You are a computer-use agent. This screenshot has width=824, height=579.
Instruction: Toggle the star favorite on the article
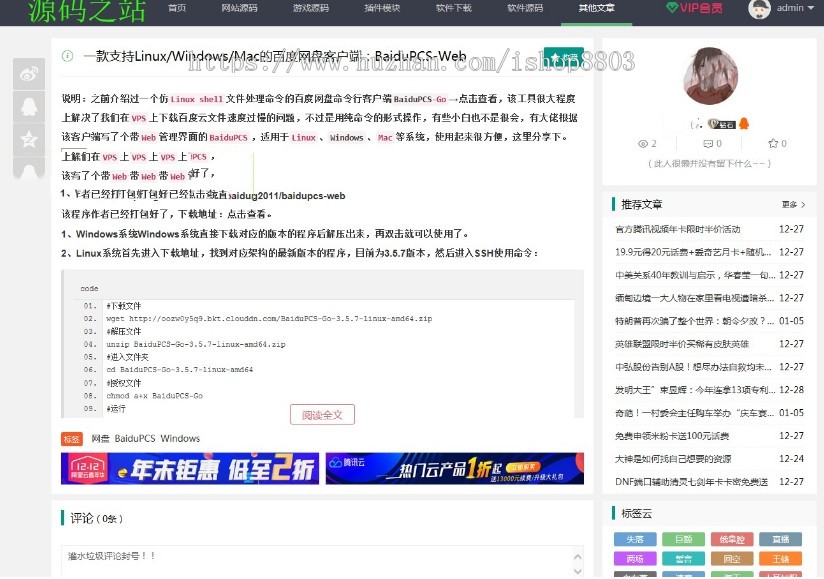coord(772,144)
